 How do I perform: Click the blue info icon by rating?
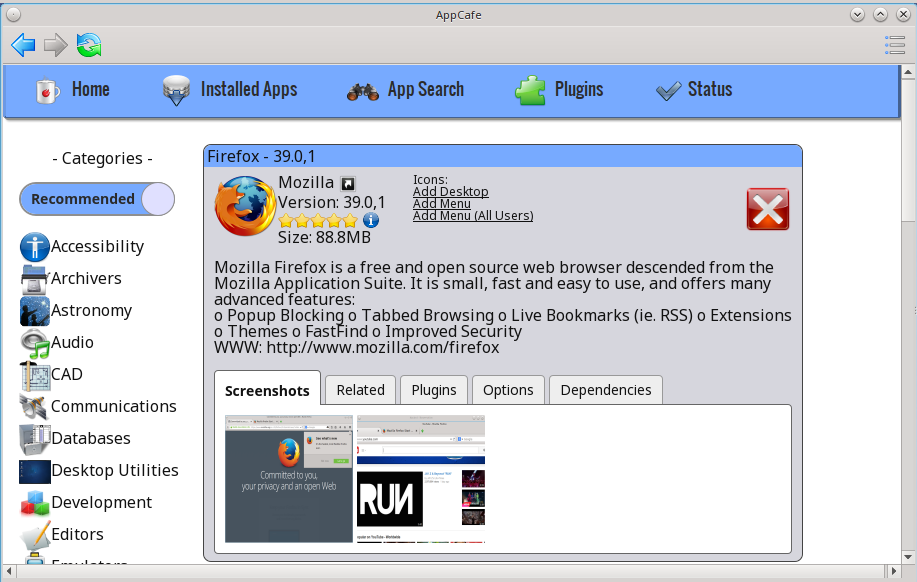[371, 221]
